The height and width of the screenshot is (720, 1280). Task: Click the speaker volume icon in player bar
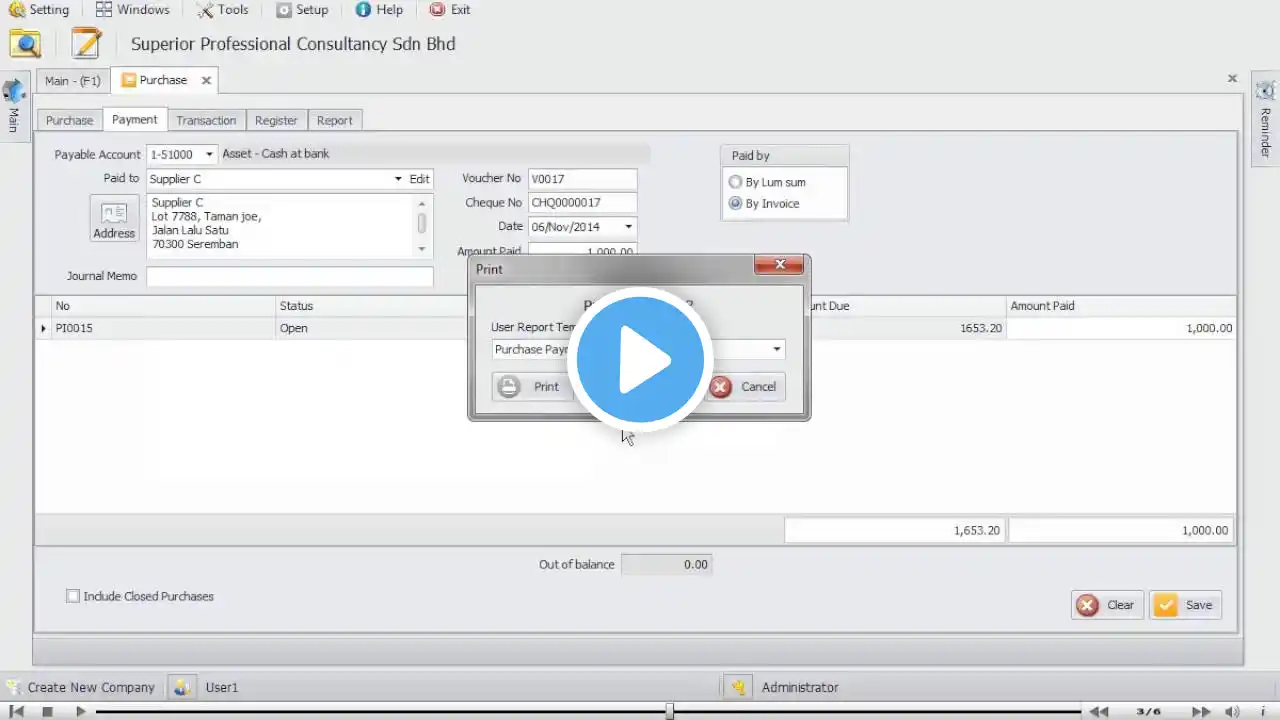click(1233, 711)
